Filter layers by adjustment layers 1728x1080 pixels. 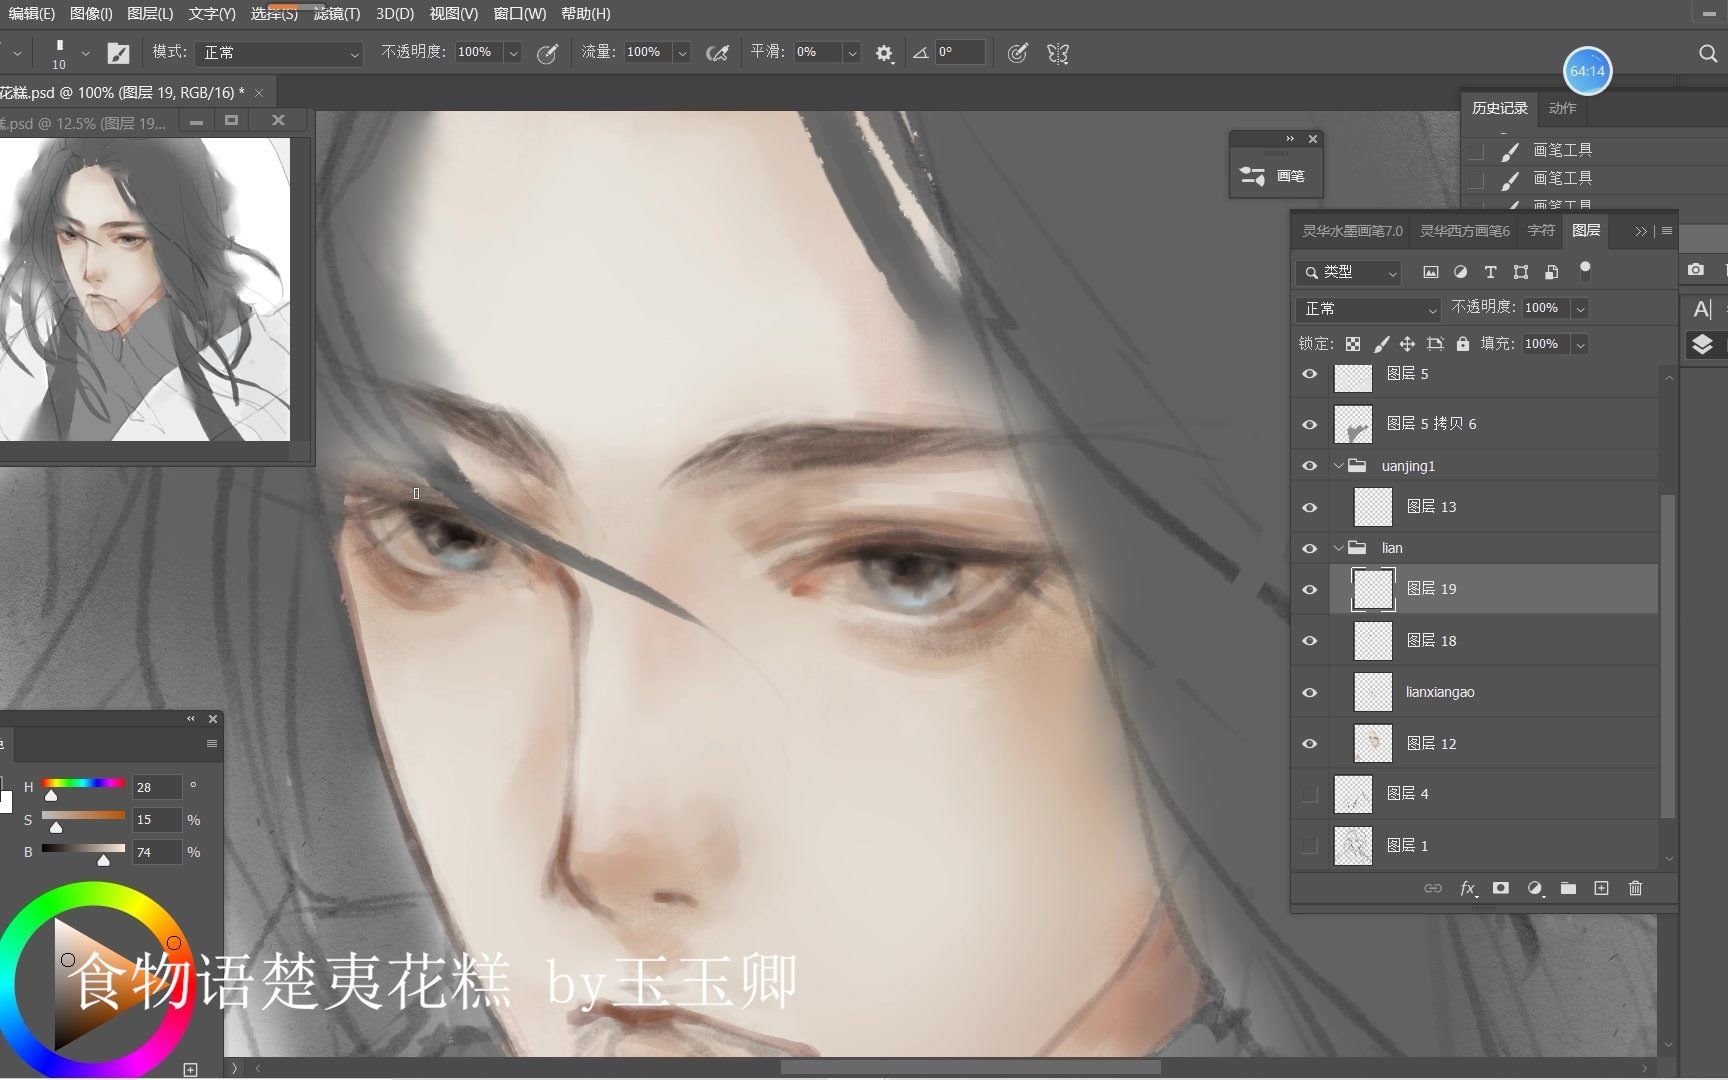click(x=1461, y=272)
